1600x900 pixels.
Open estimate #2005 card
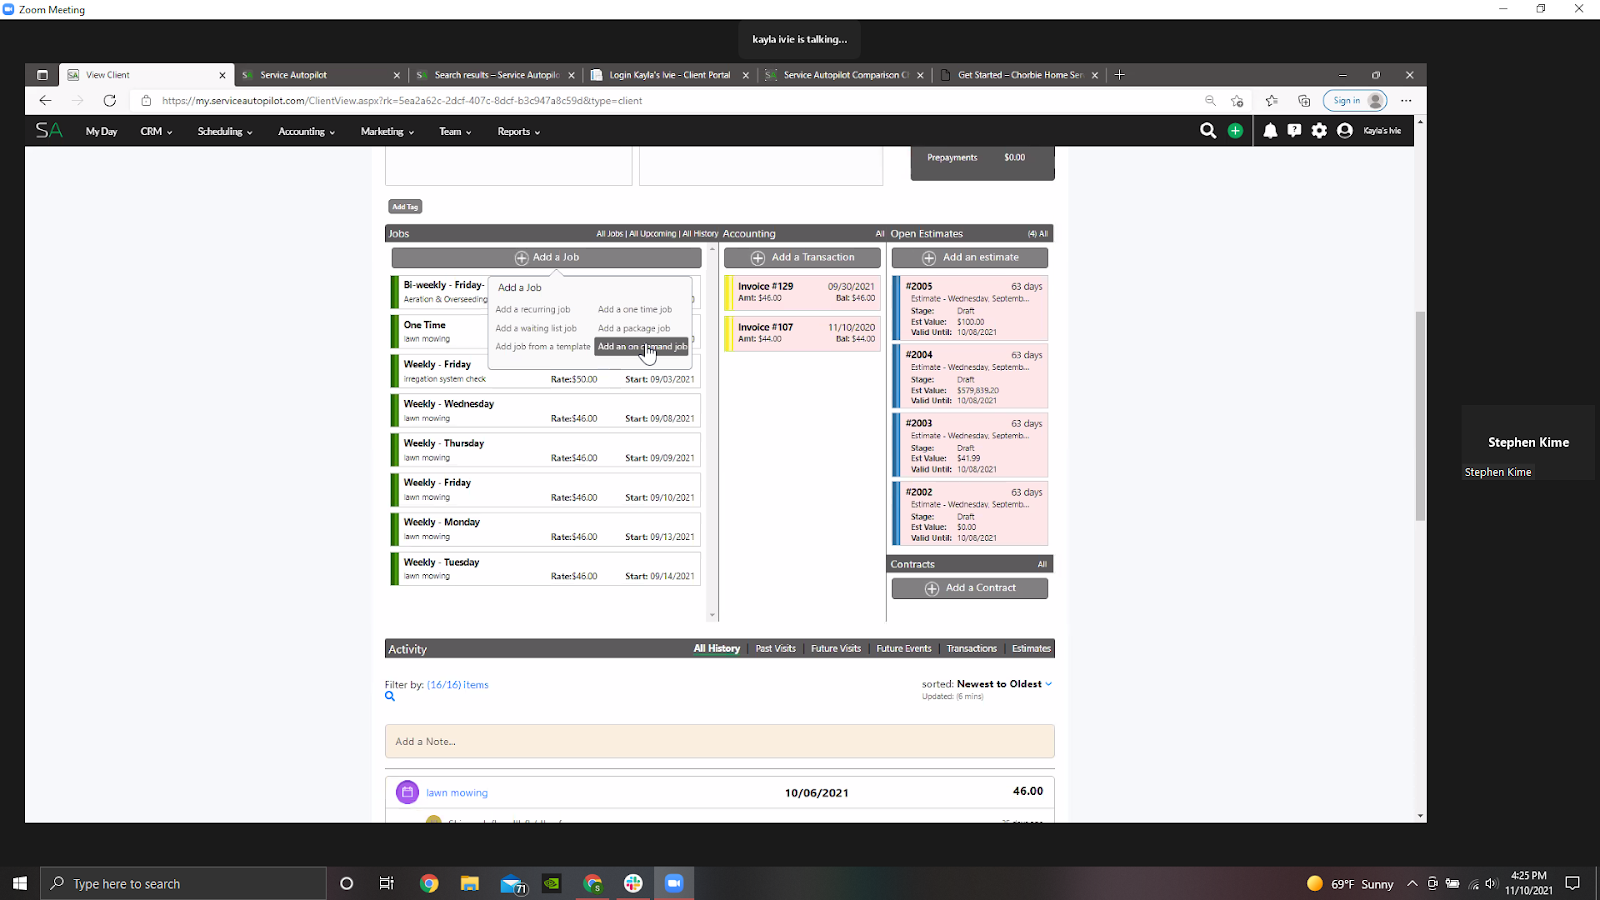(970, 308)
